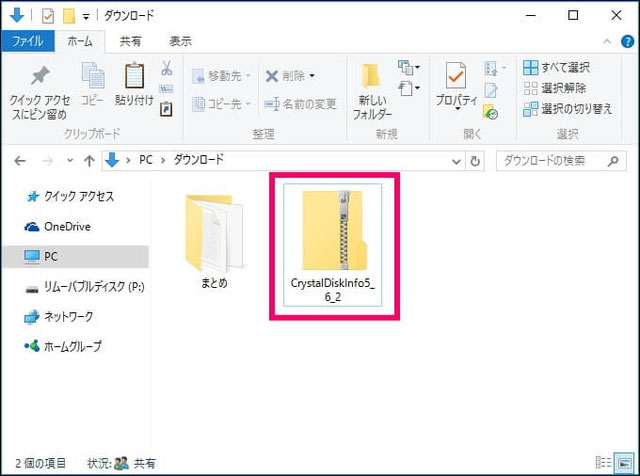Open Properties (プロパティ) checkmark icon
Screen dimensions: 640x476
click(x=456, y=76)
